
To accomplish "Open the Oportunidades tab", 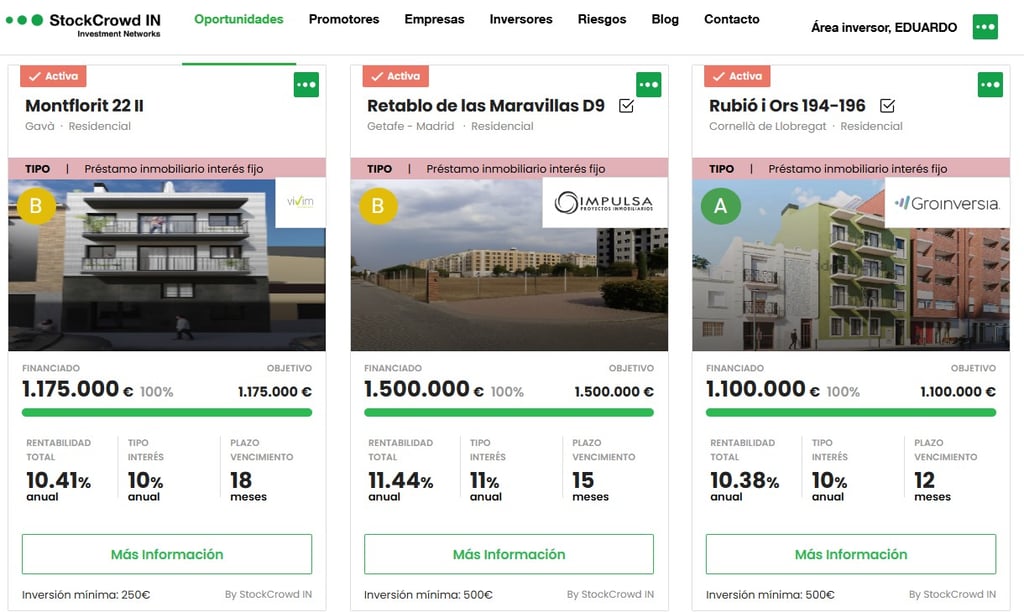I will [238, 19].
